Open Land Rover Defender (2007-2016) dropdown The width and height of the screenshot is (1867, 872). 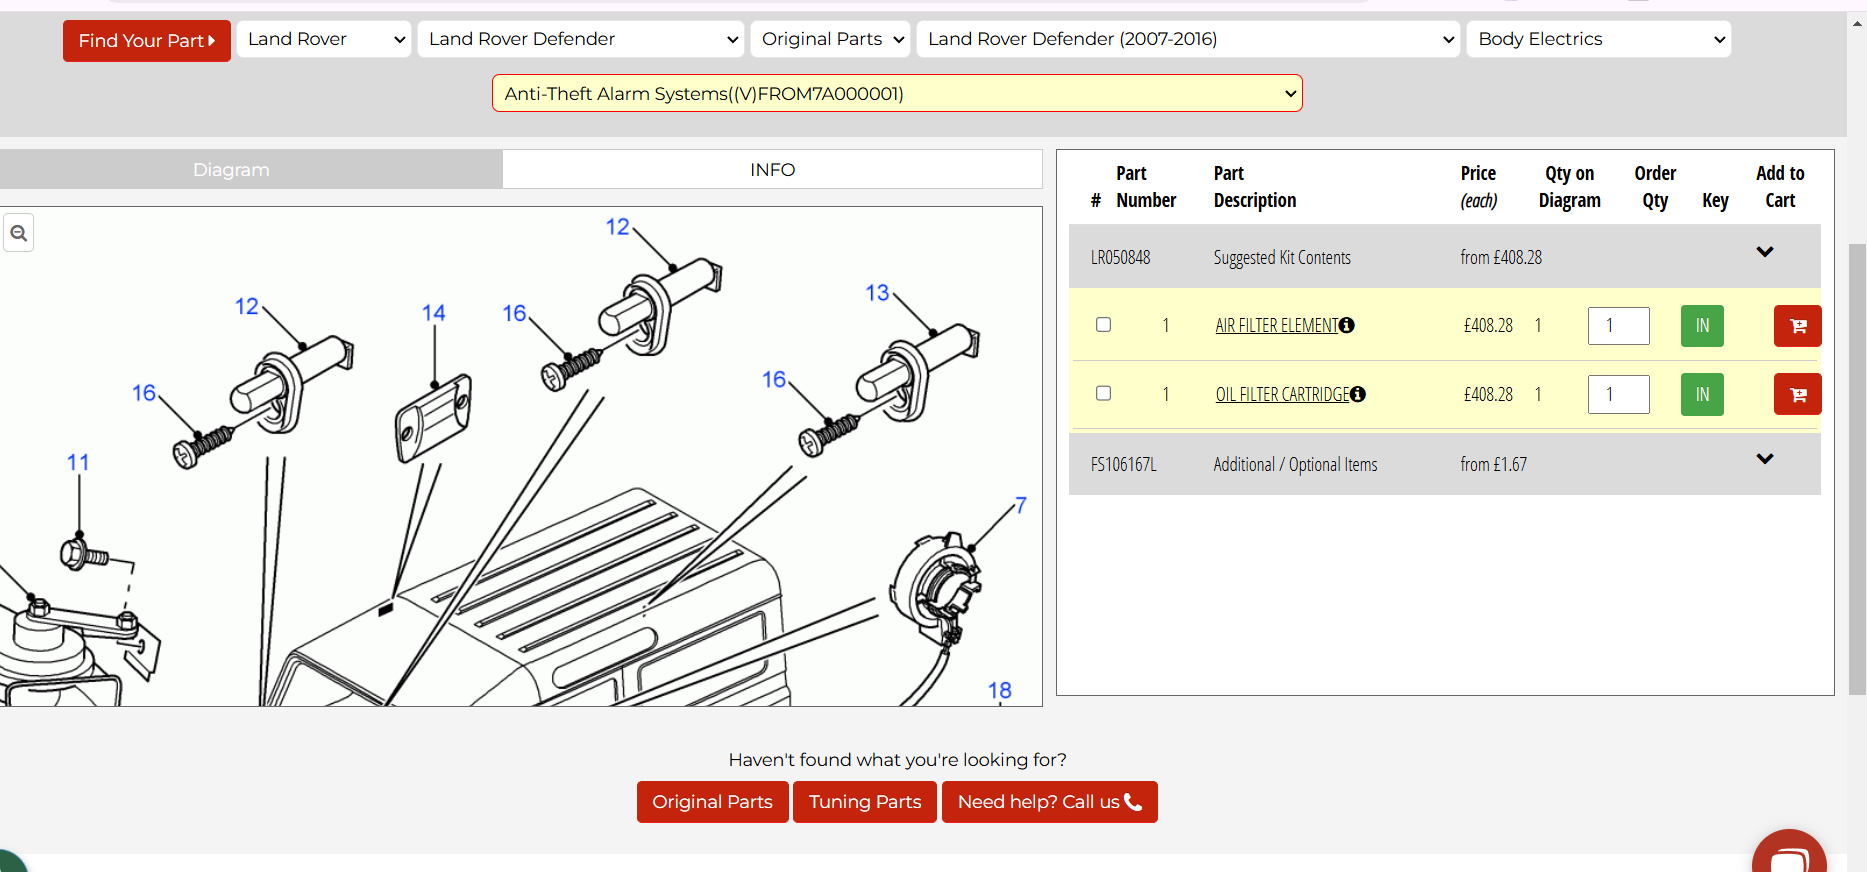1188,39
